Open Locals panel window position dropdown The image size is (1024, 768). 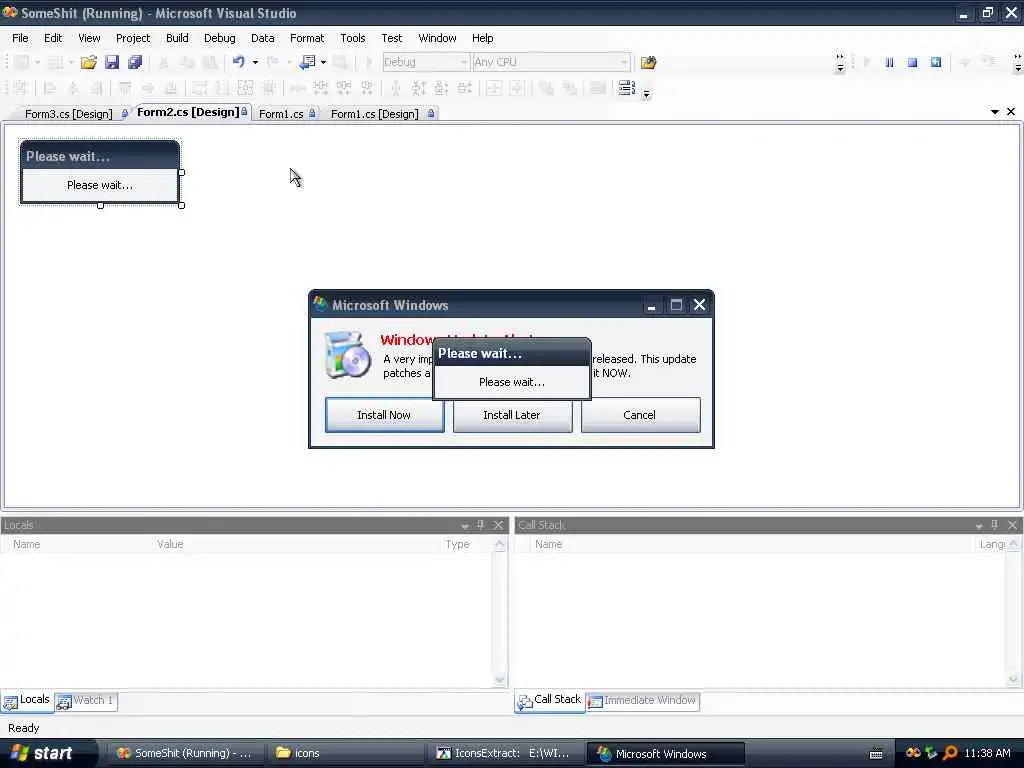click(465, 526)
